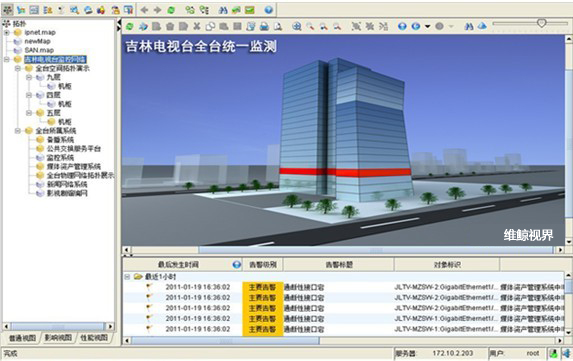Click the topology view icon at toolbar start
The height and width of the screenshot is (361, 573).
(x=7, y=10)
